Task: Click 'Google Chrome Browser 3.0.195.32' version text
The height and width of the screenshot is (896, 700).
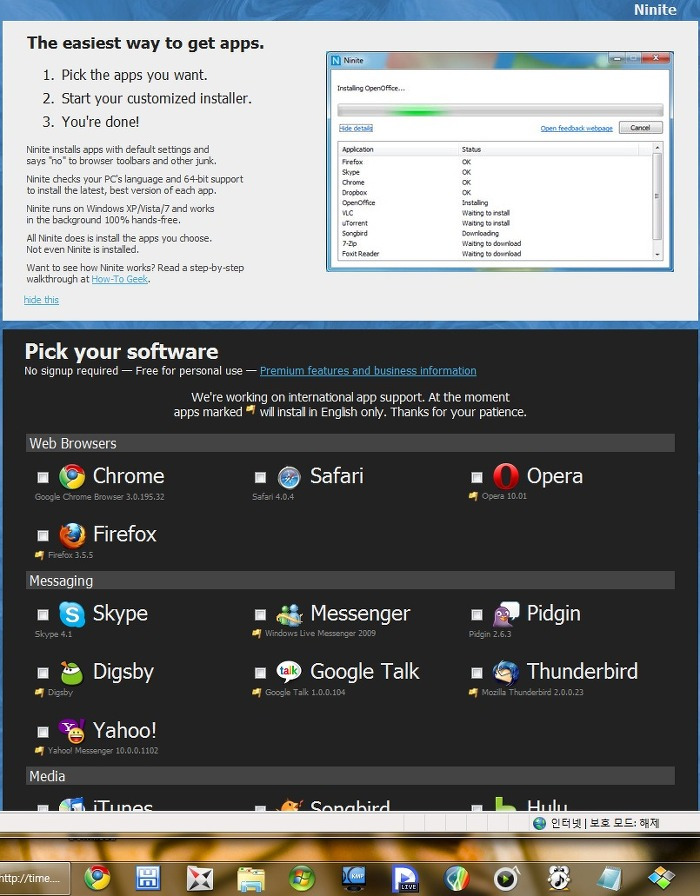Action: 99,497
